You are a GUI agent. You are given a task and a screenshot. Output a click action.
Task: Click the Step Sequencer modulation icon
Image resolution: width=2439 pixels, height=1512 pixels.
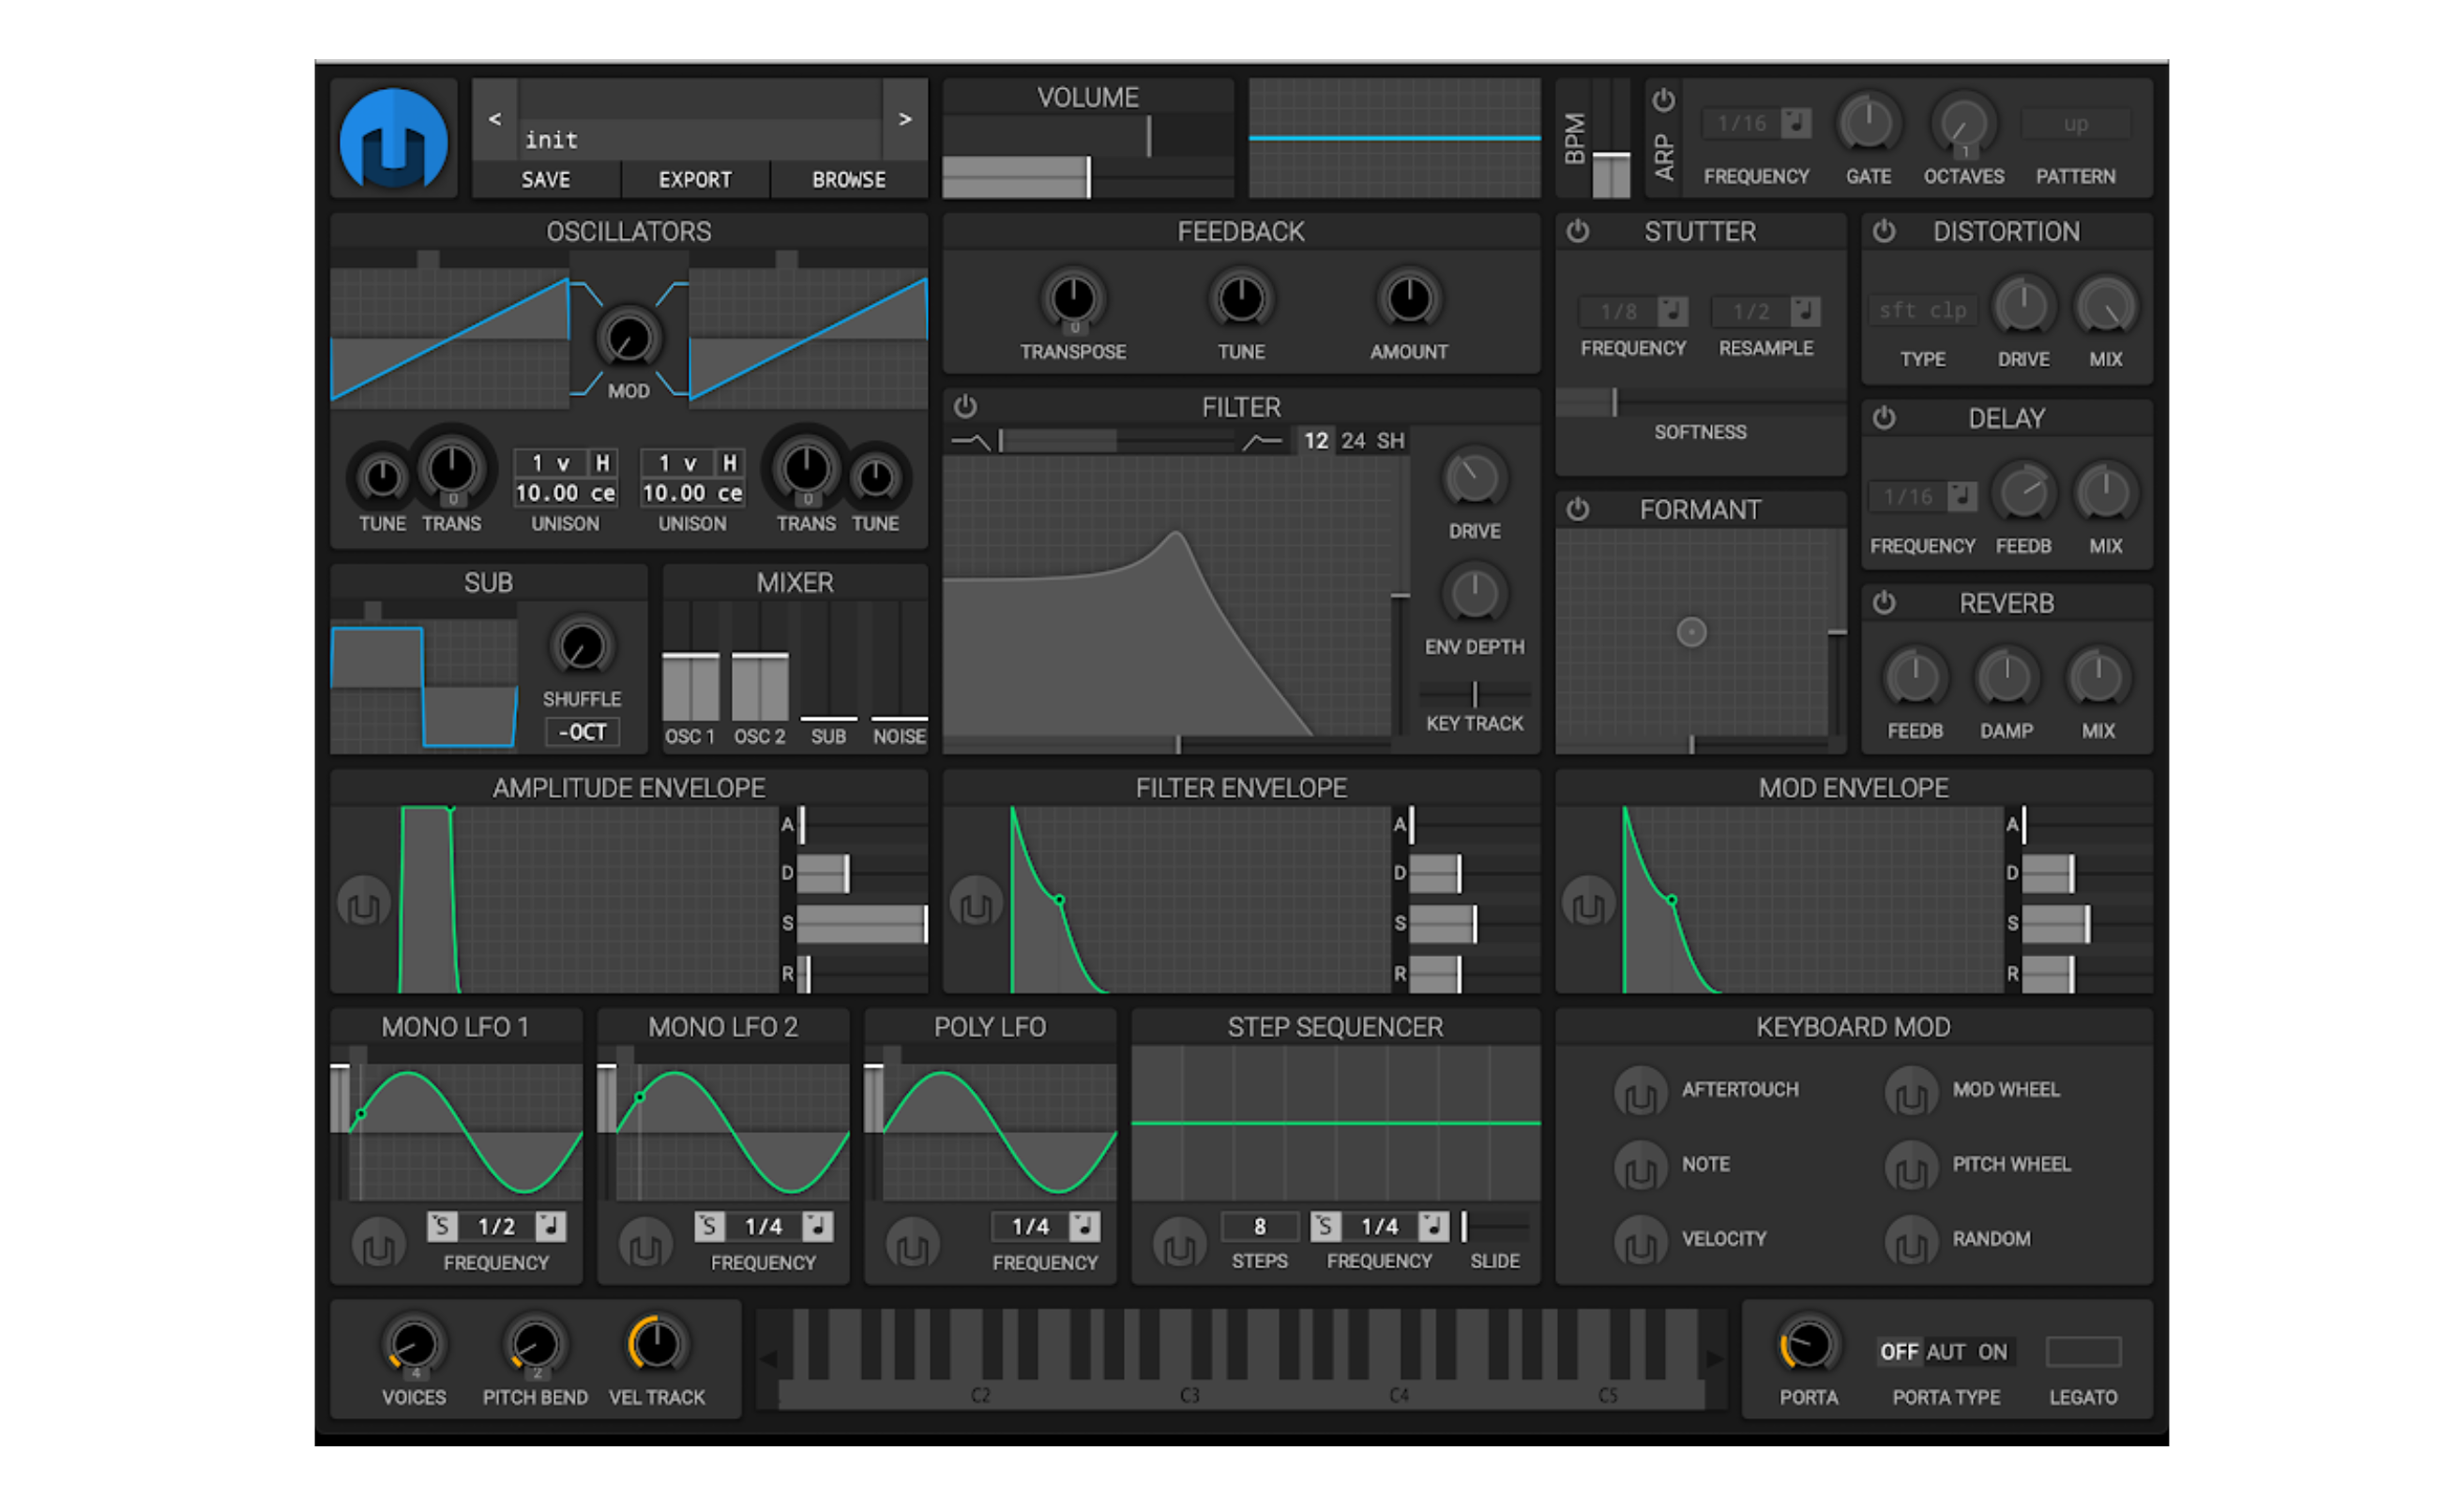pyautogui.click(x=1179, y=1244)
